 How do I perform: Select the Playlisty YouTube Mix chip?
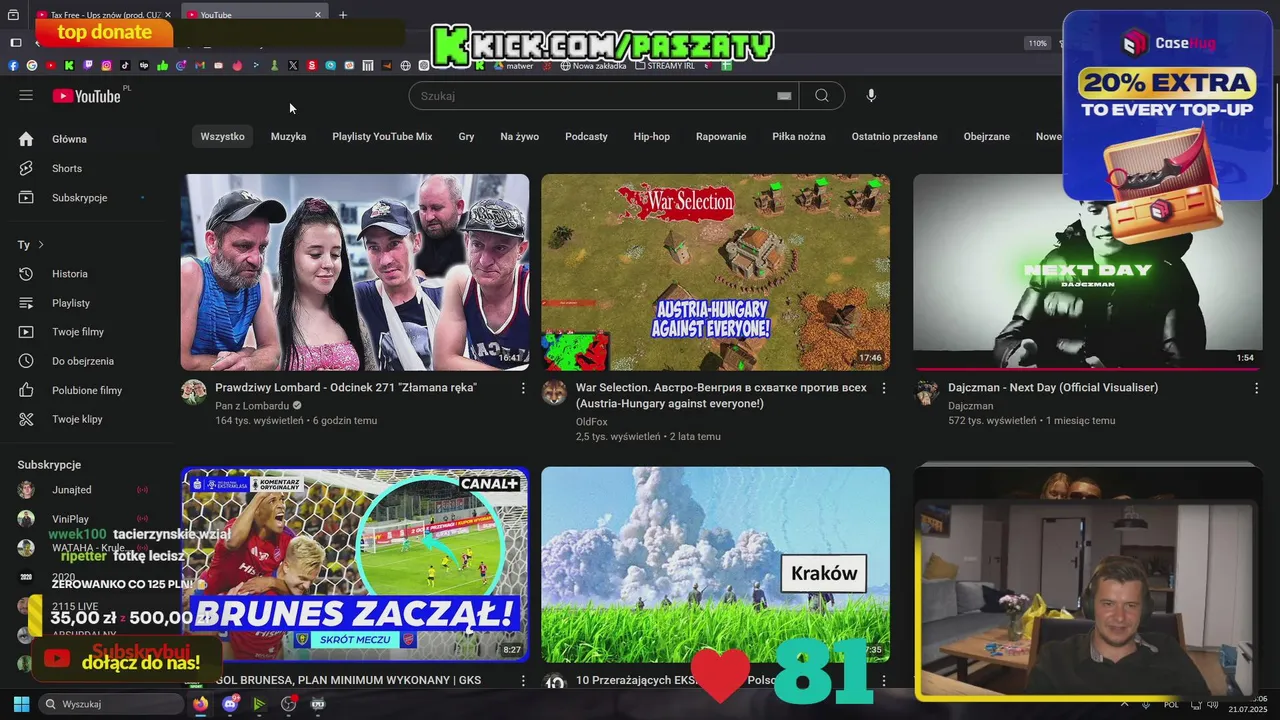pyautogui.click(x=382, y=136)
